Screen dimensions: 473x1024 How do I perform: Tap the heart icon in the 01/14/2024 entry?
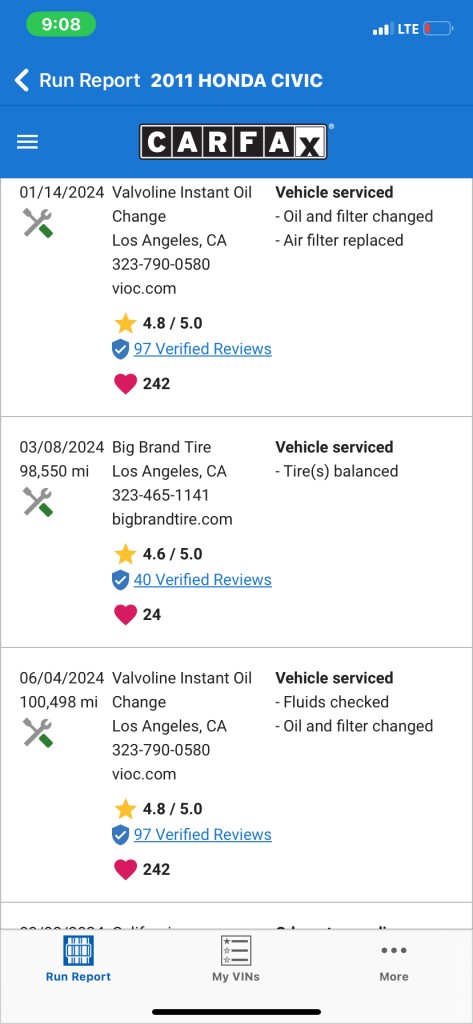[125, 383]
